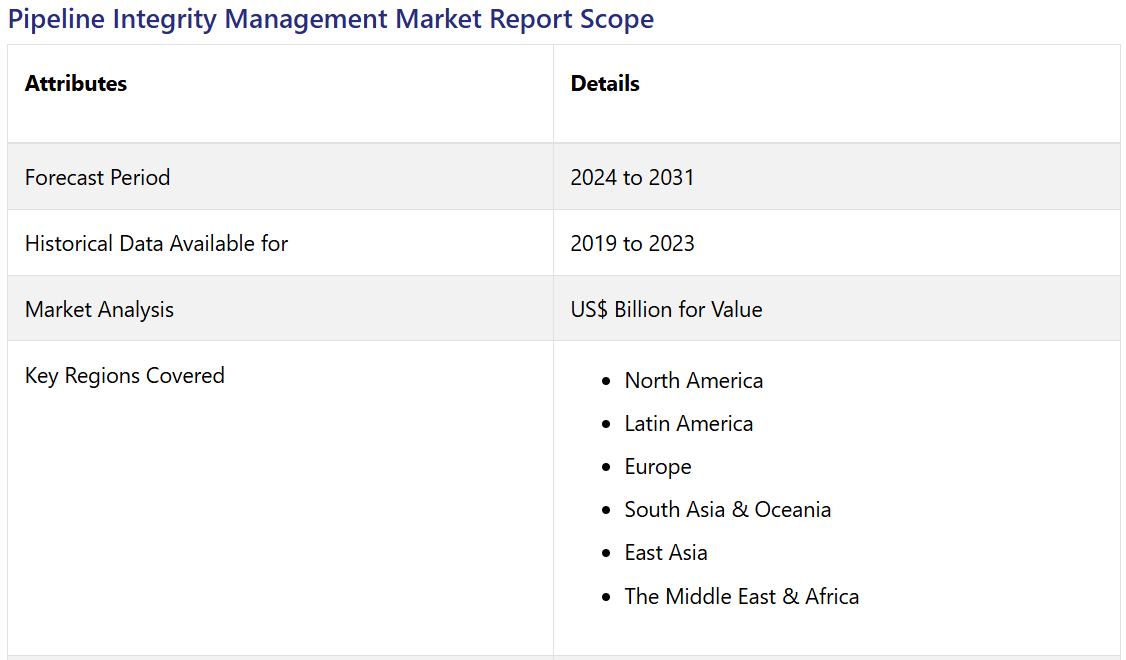Click The Middle East & Africa item

(x=741, y=597)
